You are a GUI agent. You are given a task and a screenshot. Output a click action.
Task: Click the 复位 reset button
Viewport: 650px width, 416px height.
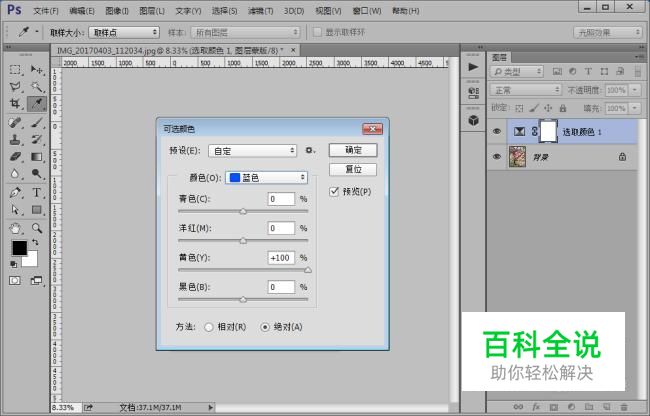click(353, 169)
